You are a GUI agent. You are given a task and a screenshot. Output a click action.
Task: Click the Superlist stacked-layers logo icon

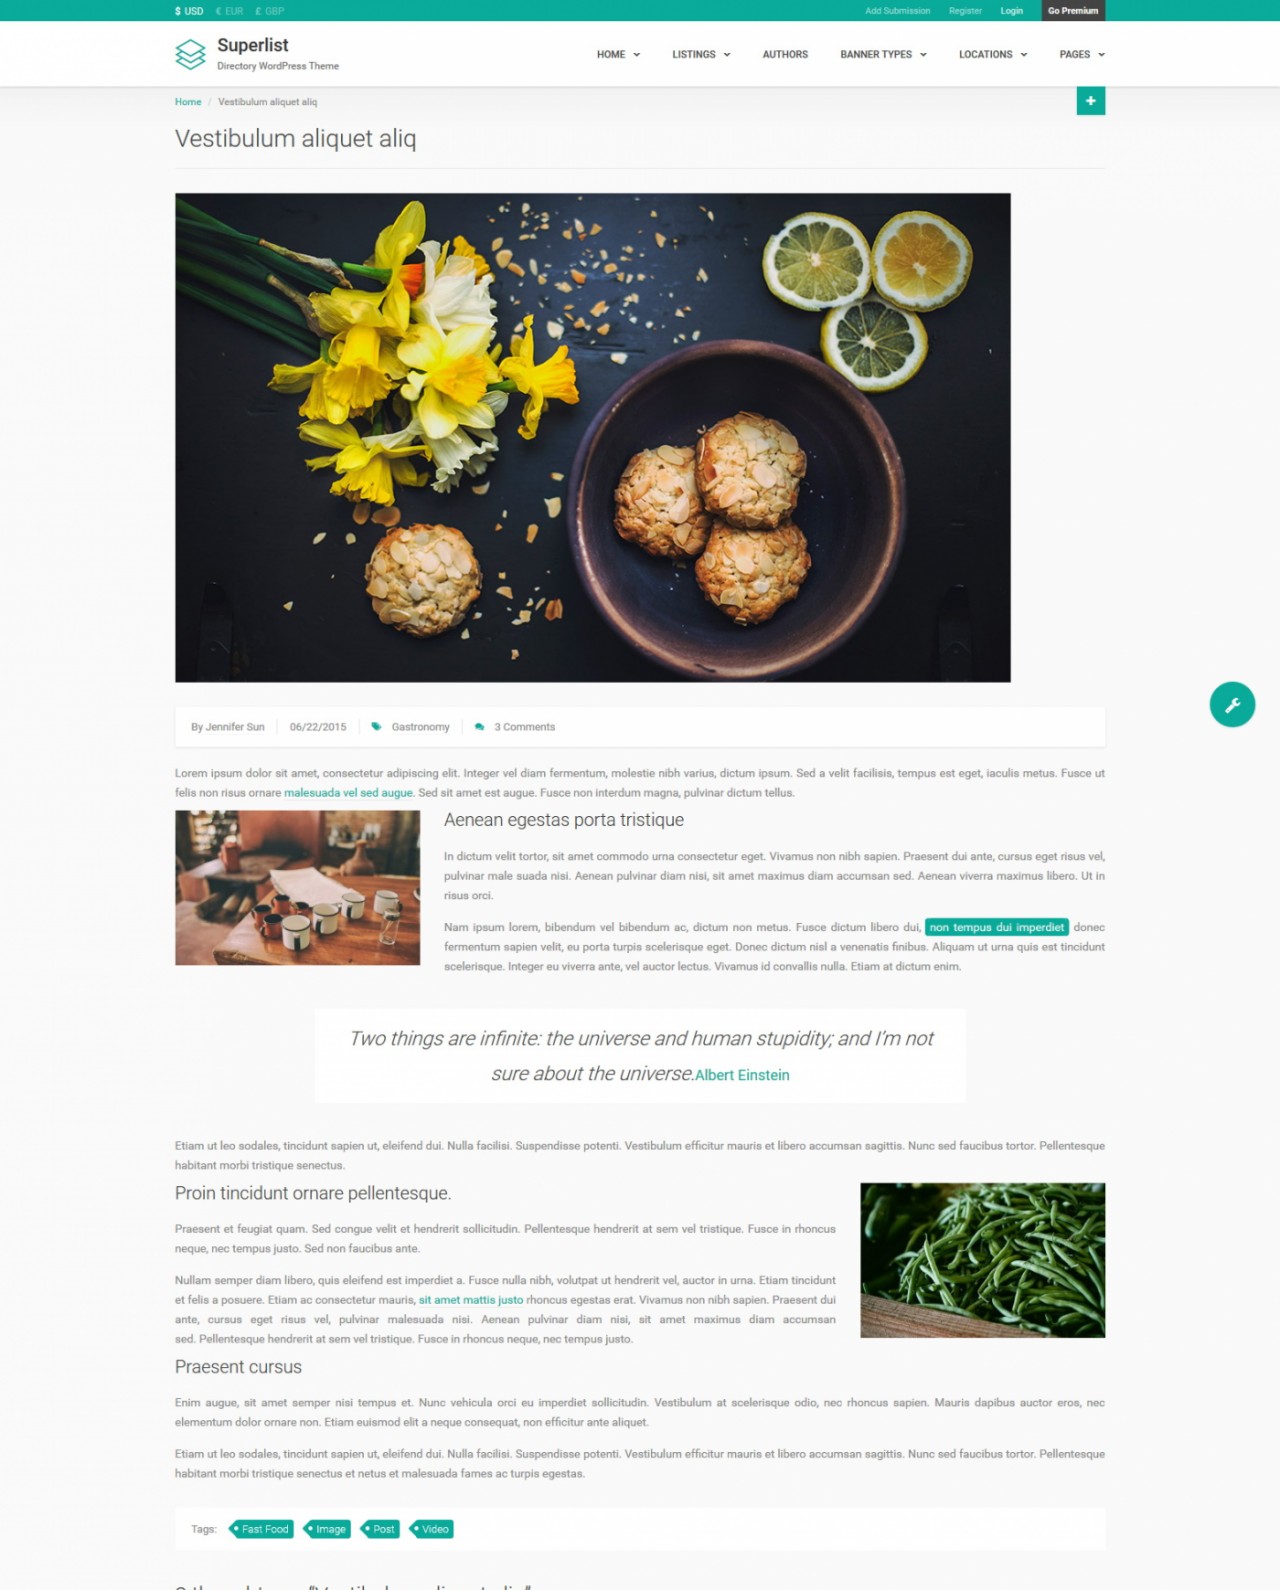190,54
